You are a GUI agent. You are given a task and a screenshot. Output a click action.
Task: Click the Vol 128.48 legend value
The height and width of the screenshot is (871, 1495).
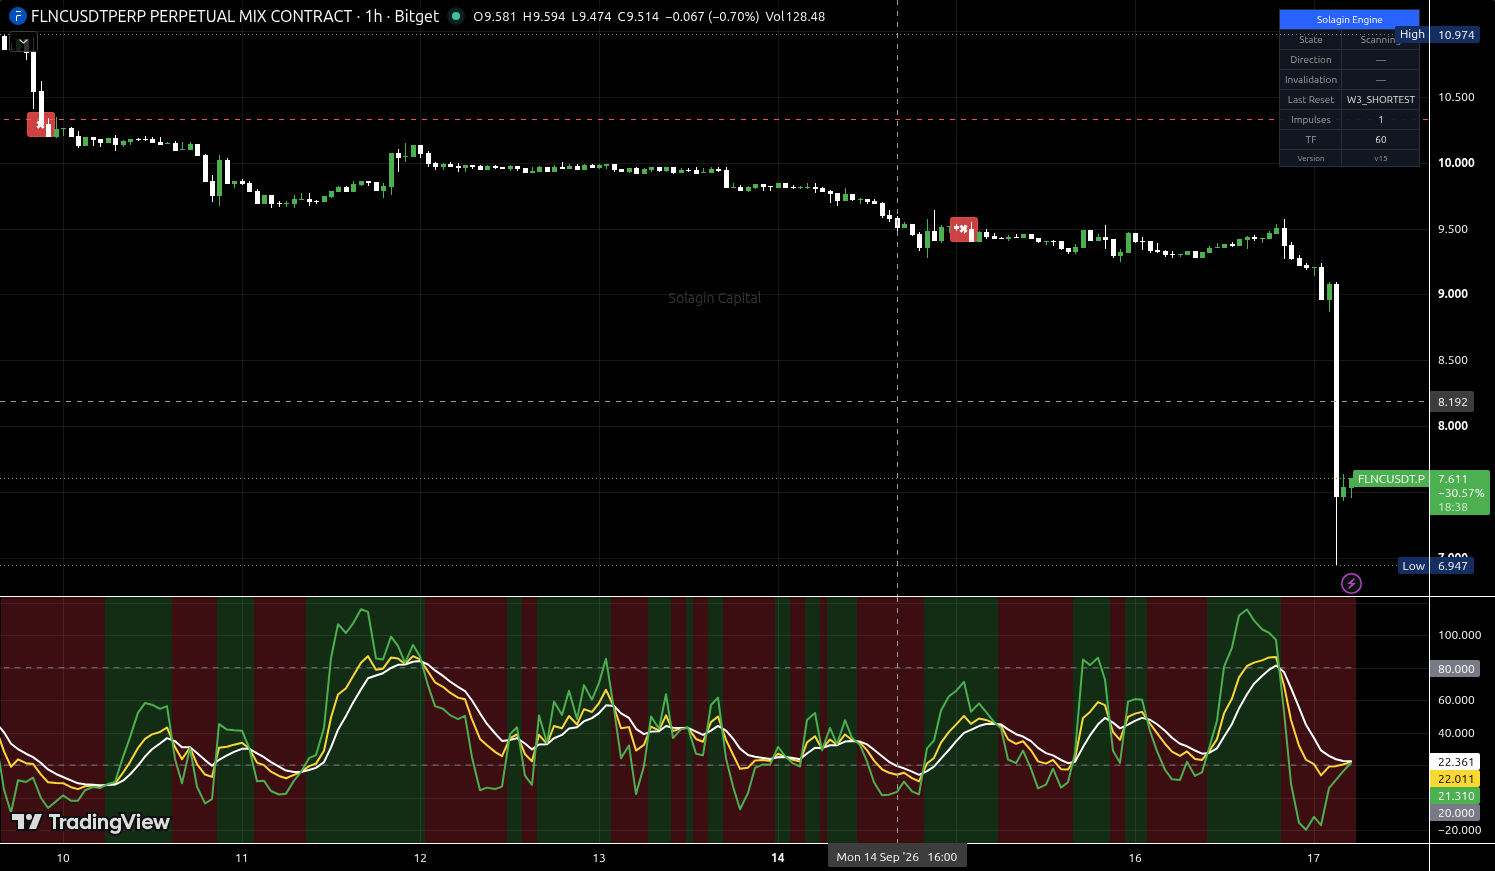pos(795,17)
